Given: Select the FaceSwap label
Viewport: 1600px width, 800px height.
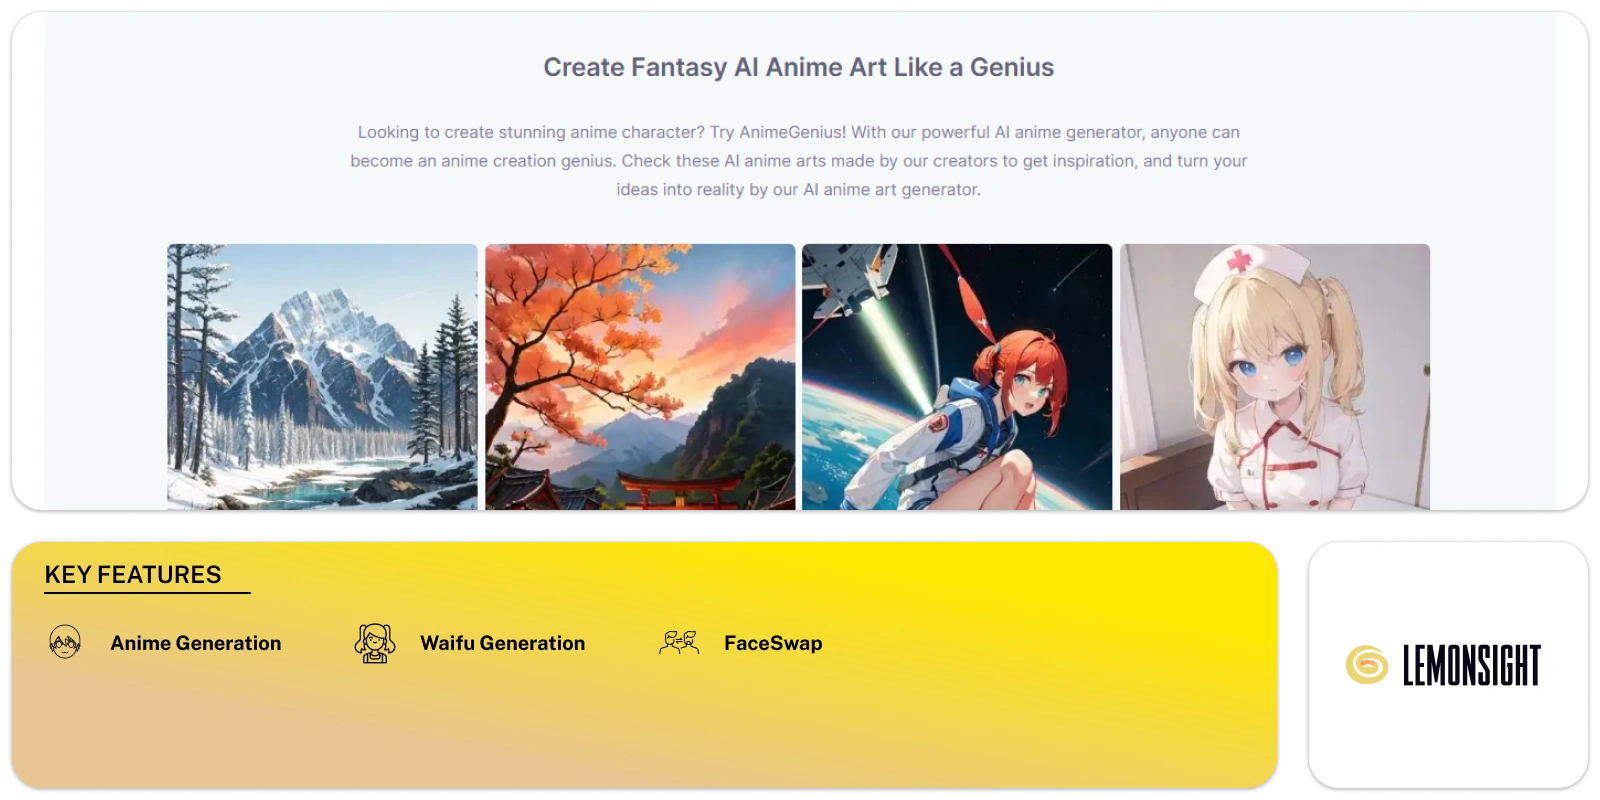Looking at the screenshot, I should coord(773,643).
